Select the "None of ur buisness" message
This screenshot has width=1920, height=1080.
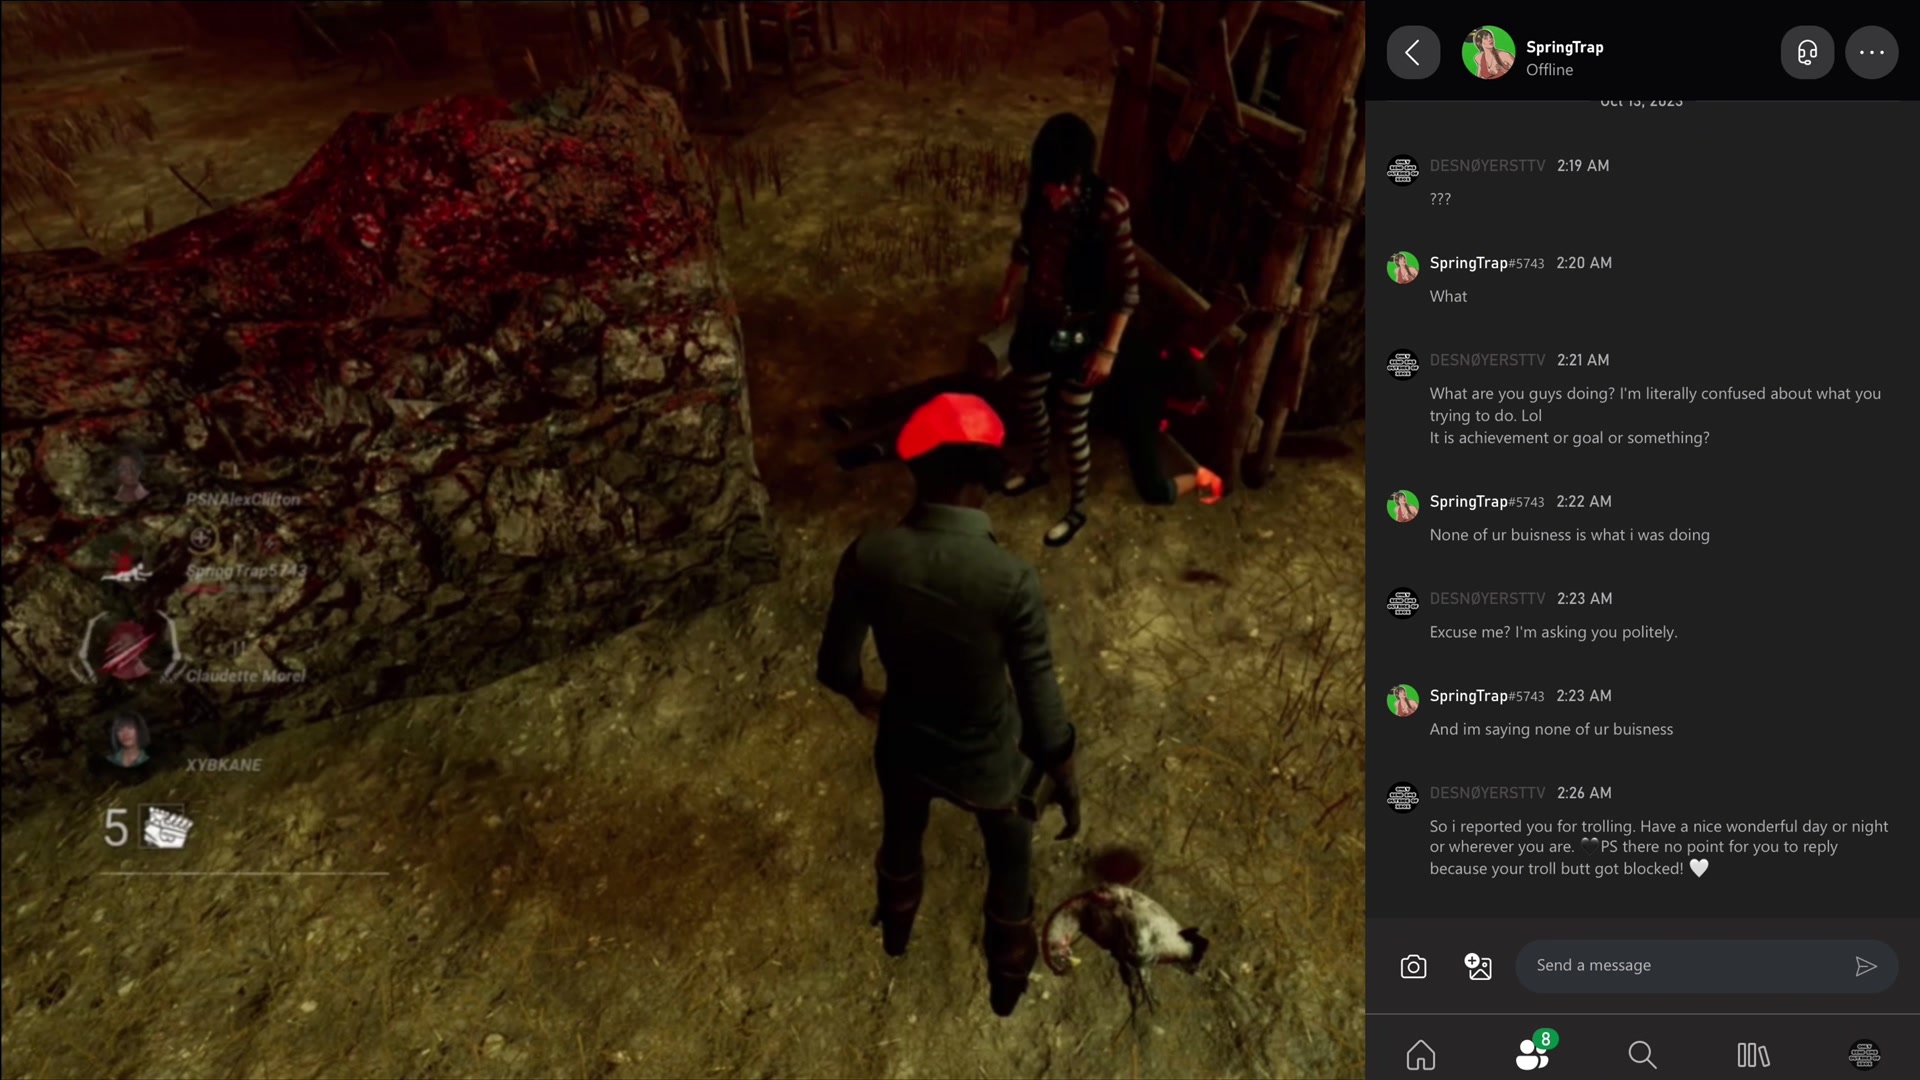(x=1569, y=535)
